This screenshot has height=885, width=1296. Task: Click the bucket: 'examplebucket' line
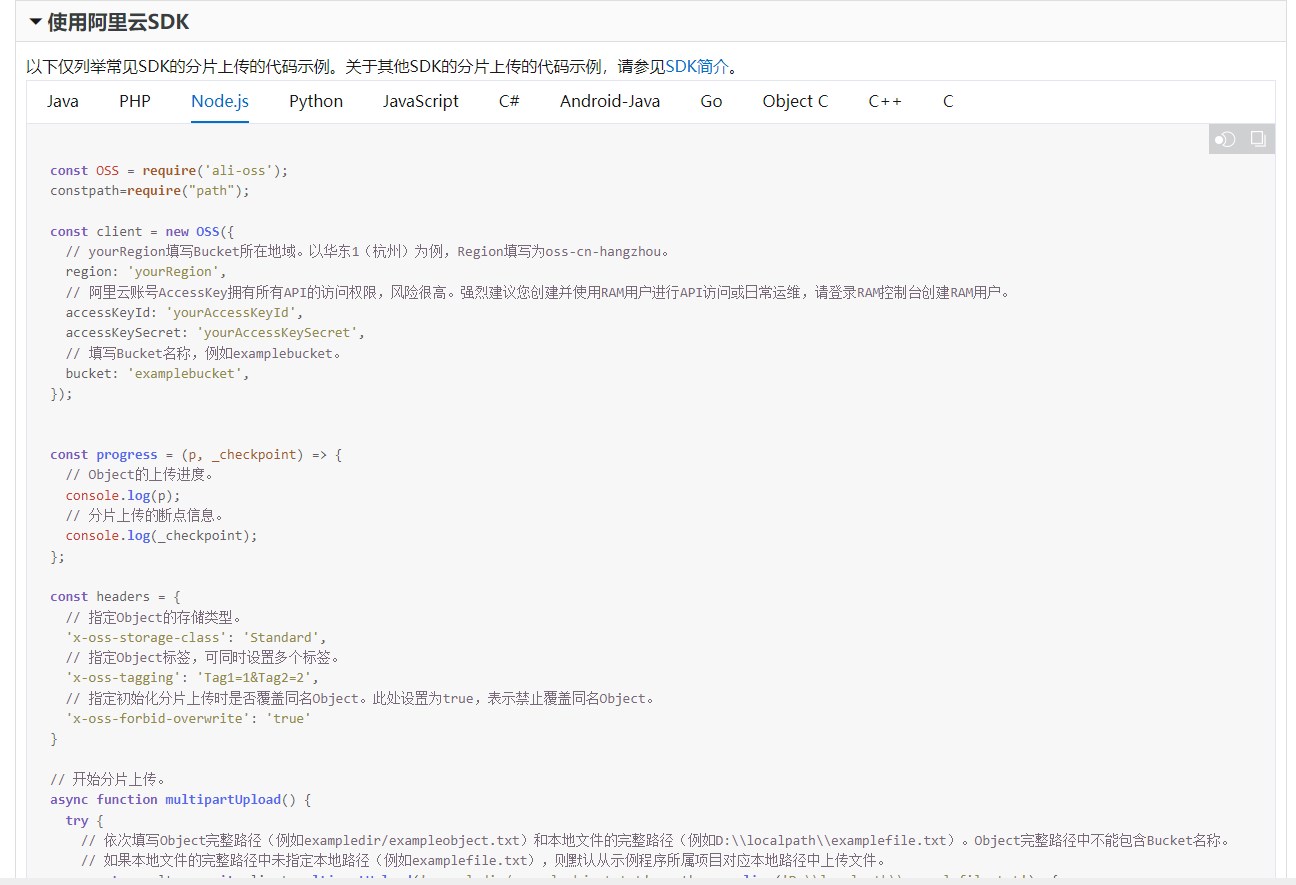(157, 373)
